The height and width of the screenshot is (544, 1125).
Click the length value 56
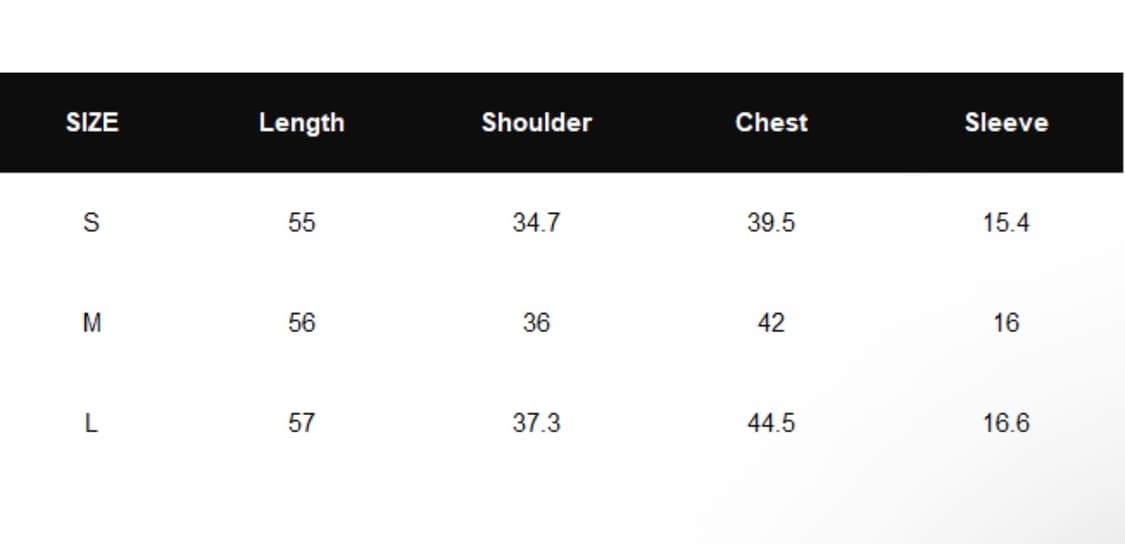click(x=301, y=323)
